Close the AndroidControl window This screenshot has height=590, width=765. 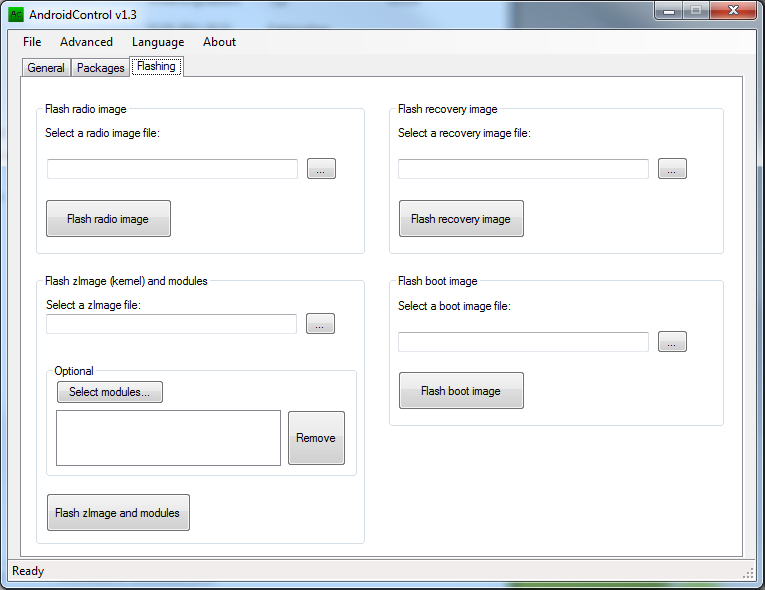pyautogui.click(x=733, y=10)
